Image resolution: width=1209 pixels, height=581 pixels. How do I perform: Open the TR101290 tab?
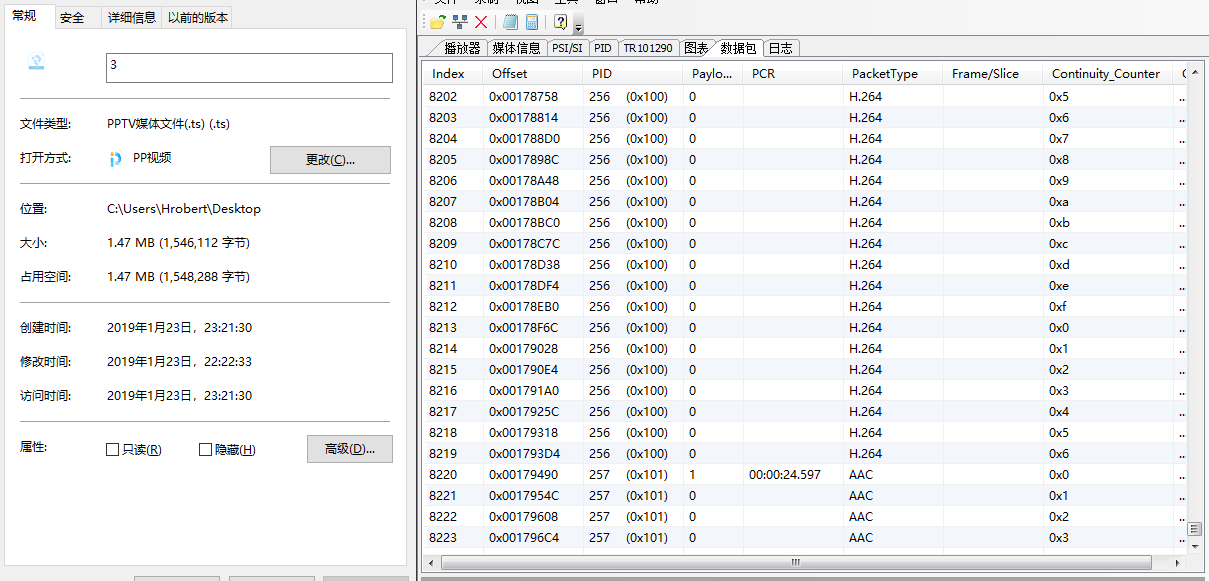click(648, 48)
